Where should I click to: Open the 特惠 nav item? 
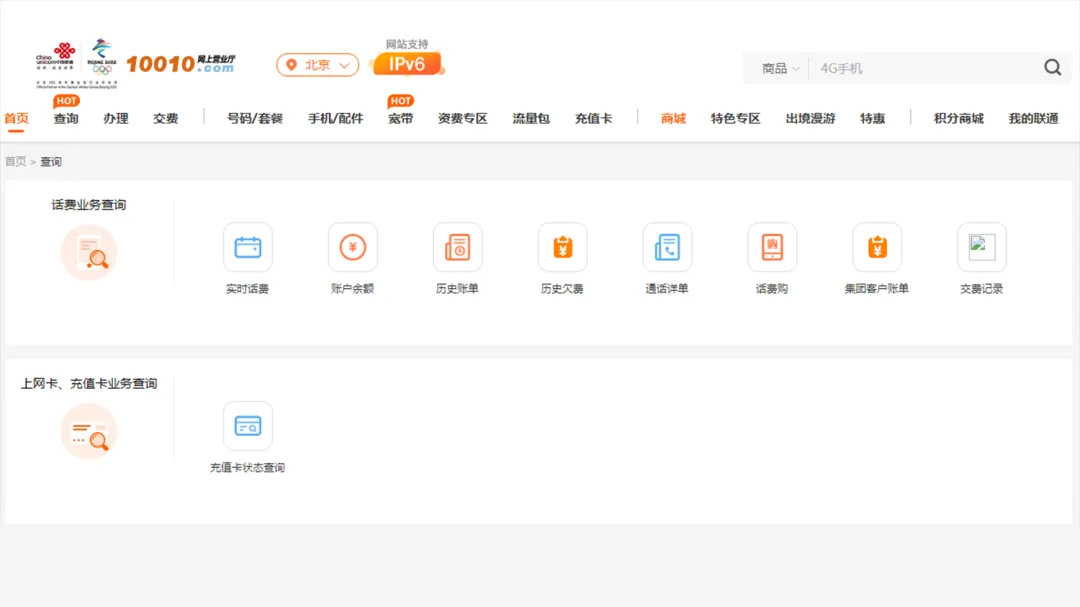pyautogui.click(x=873, y=119)
